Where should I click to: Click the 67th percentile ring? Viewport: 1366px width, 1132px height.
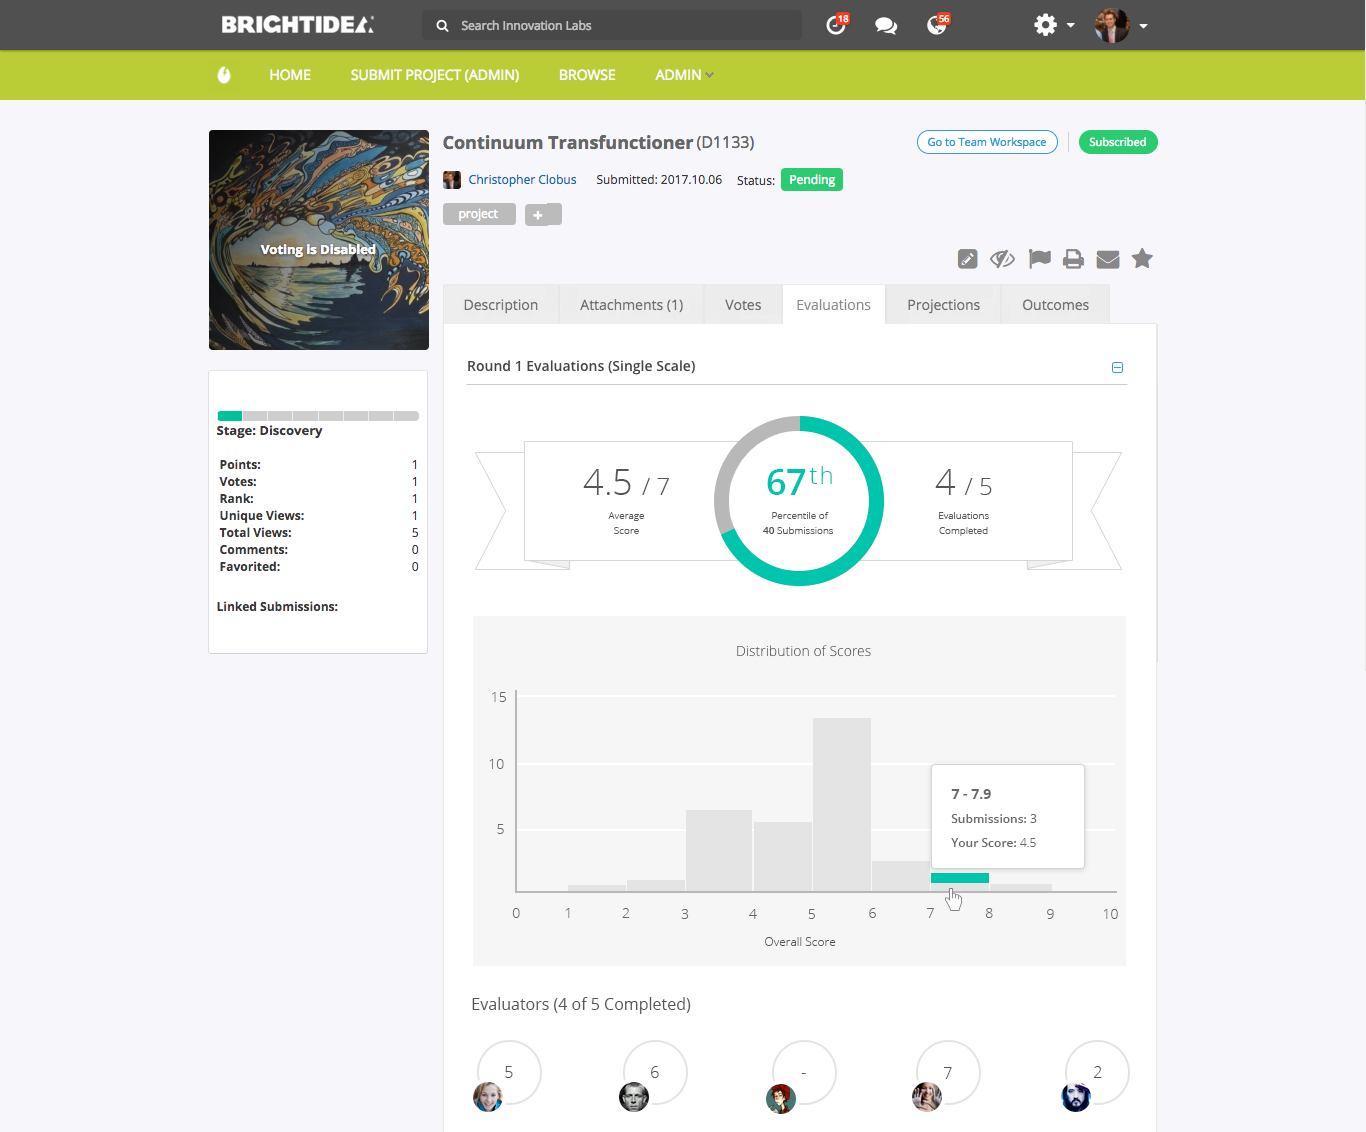pyautogui.click(x=799, y=501)
